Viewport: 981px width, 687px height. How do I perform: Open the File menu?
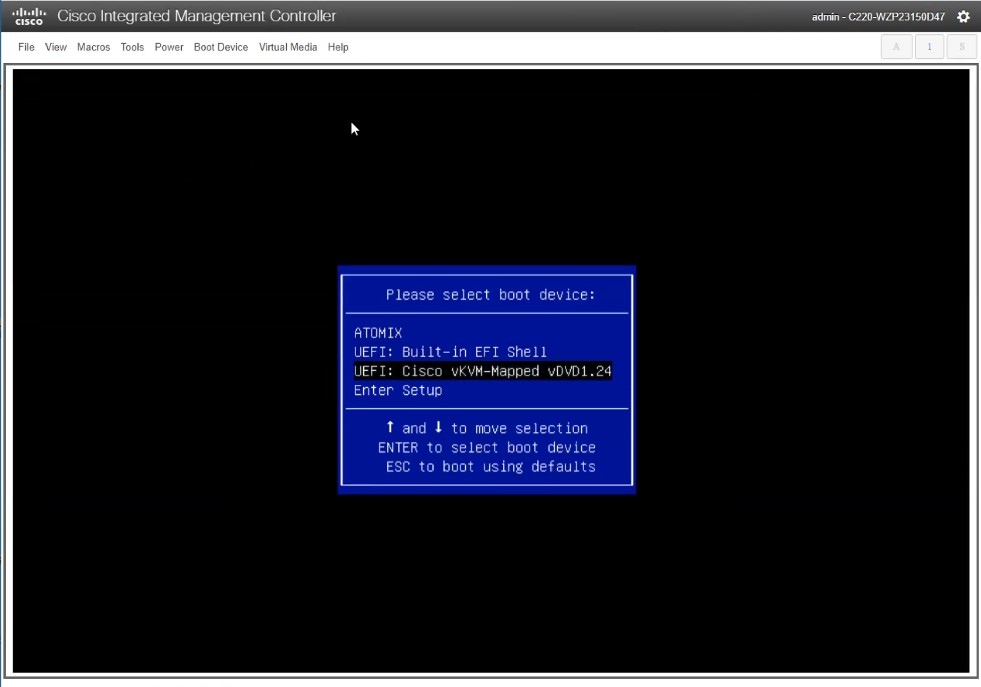coord(26,47)
